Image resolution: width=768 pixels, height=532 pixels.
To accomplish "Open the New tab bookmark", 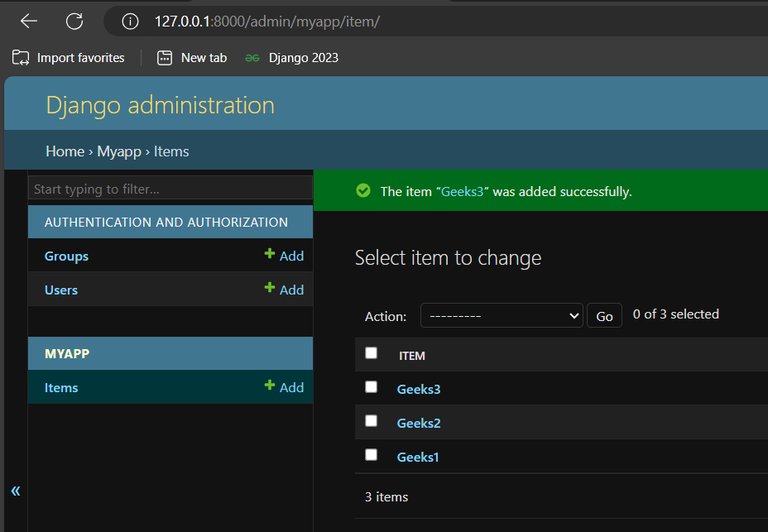I will (192, 58).
